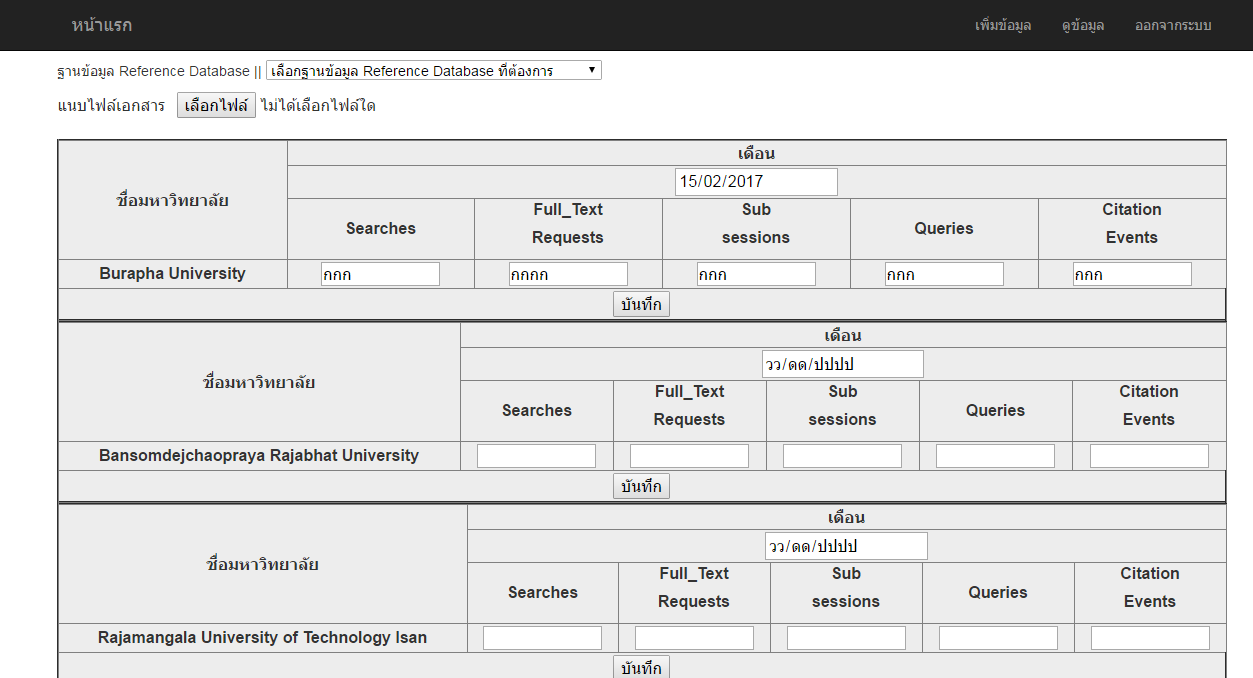Viewport: 1253px width, 678px height.
Task: Open the เพิ่มข้อมูล menu item
Action: pos(1003,25)
